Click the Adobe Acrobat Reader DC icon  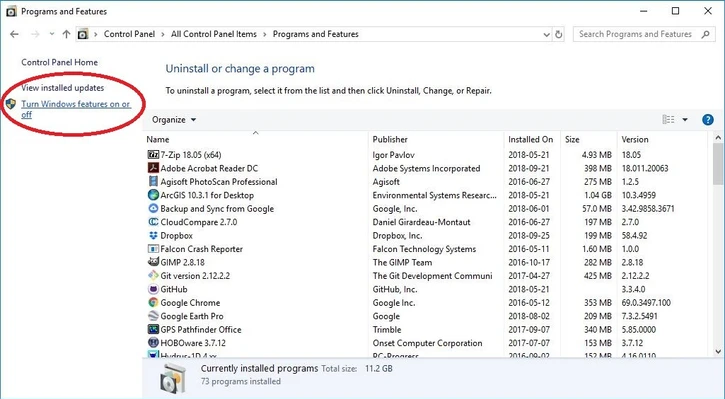(153, 168)
